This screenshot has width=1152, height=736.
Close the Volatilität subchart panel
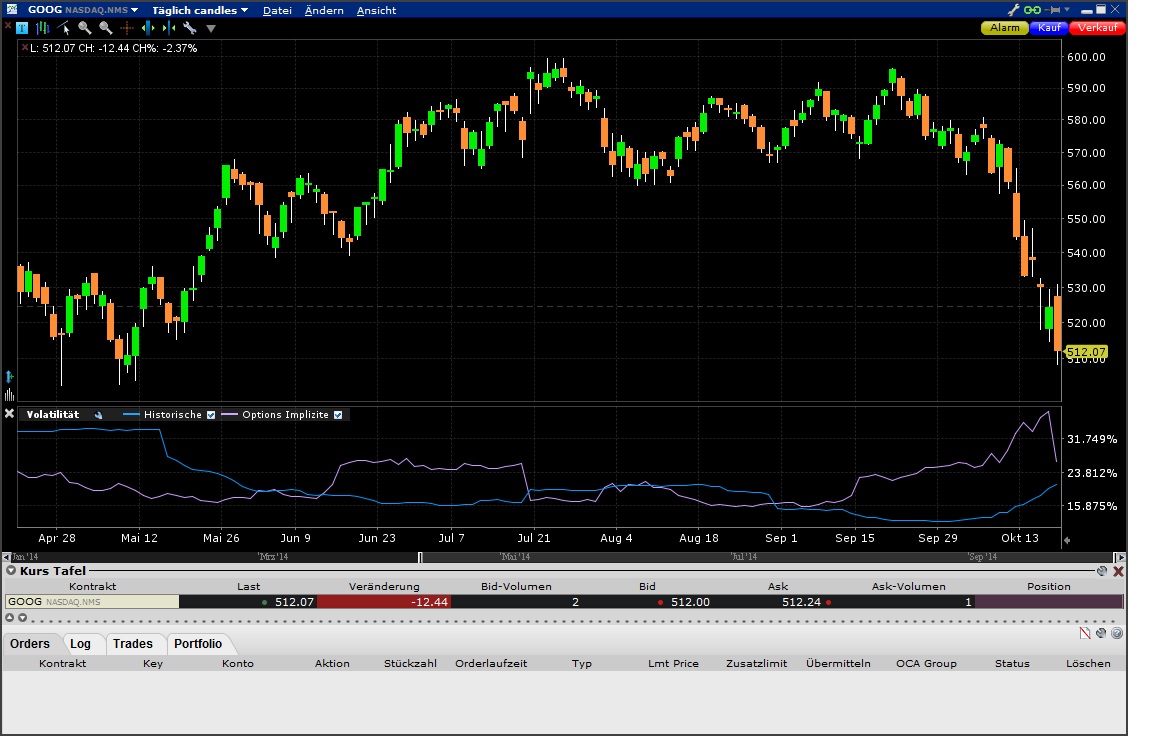click(10, 414)
